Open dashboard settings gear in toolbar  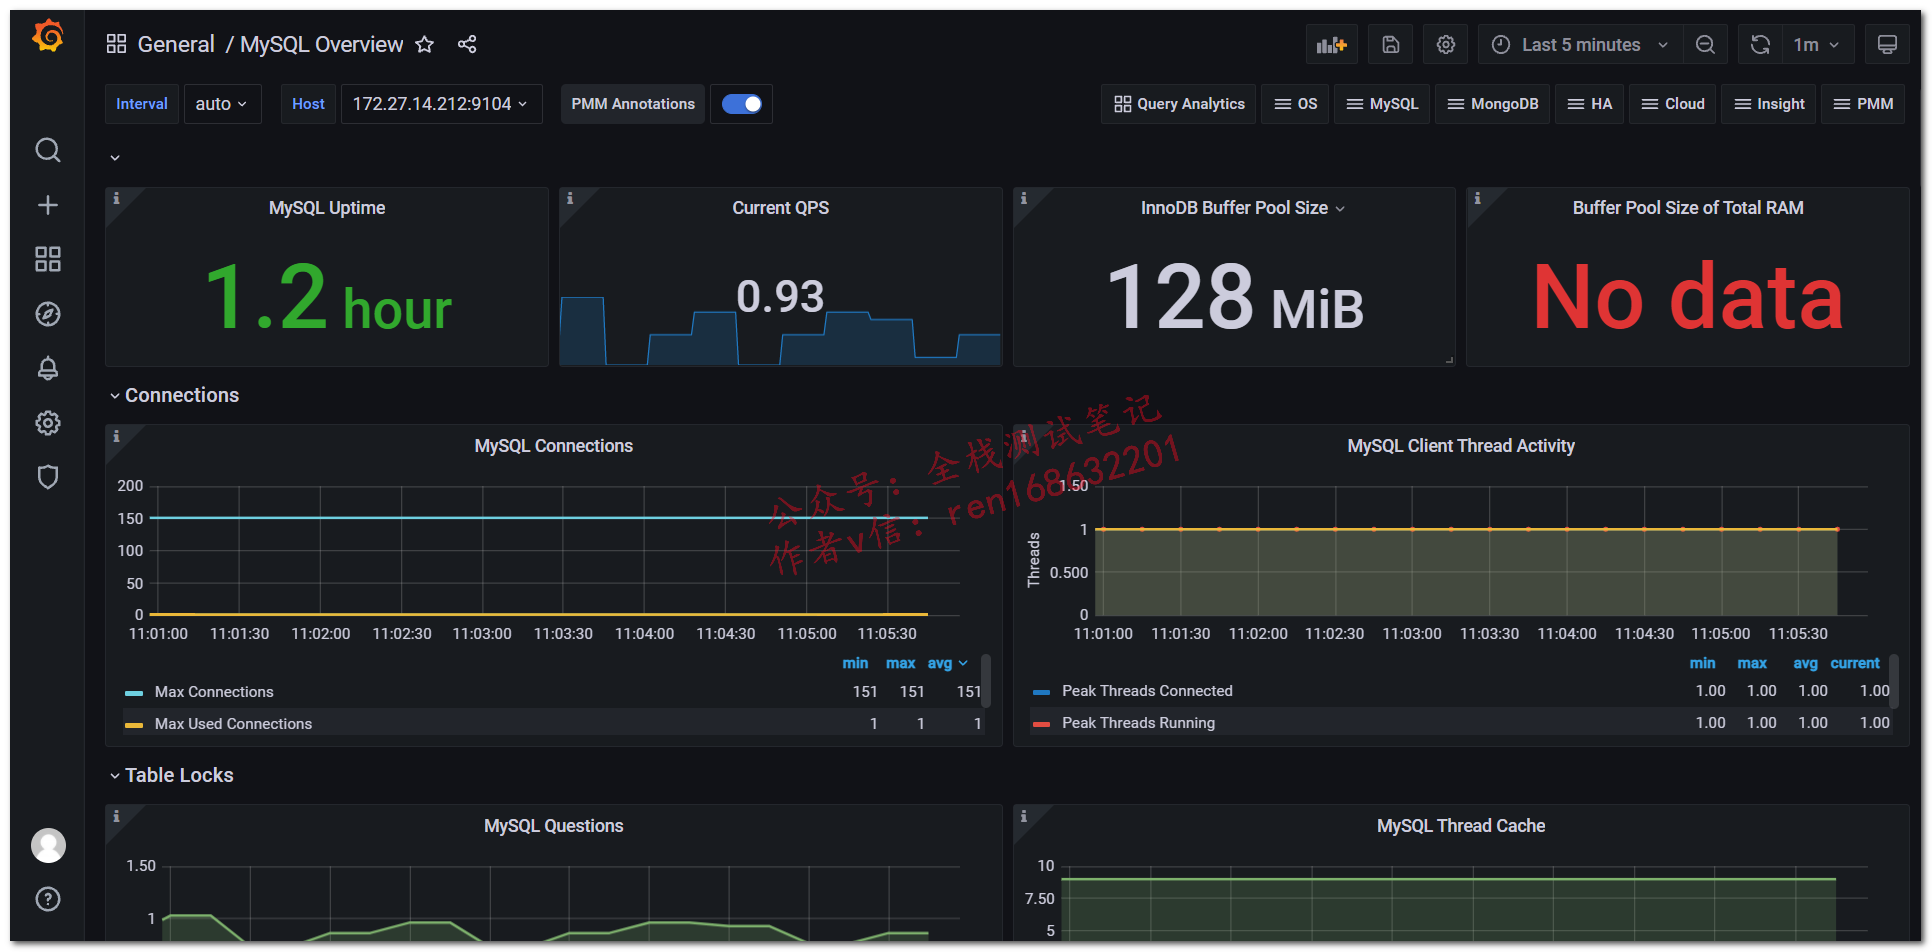[1446, 44]
